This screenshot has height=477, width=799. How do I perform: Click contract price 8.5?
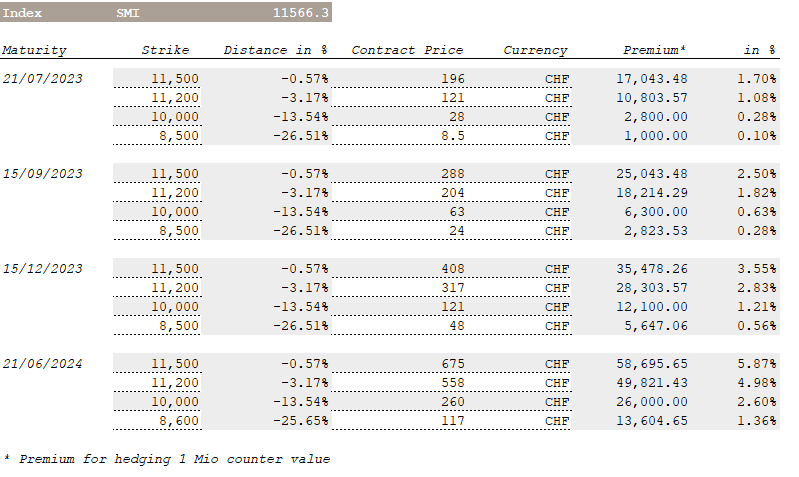pyautogui.click(x=452, y=136)
